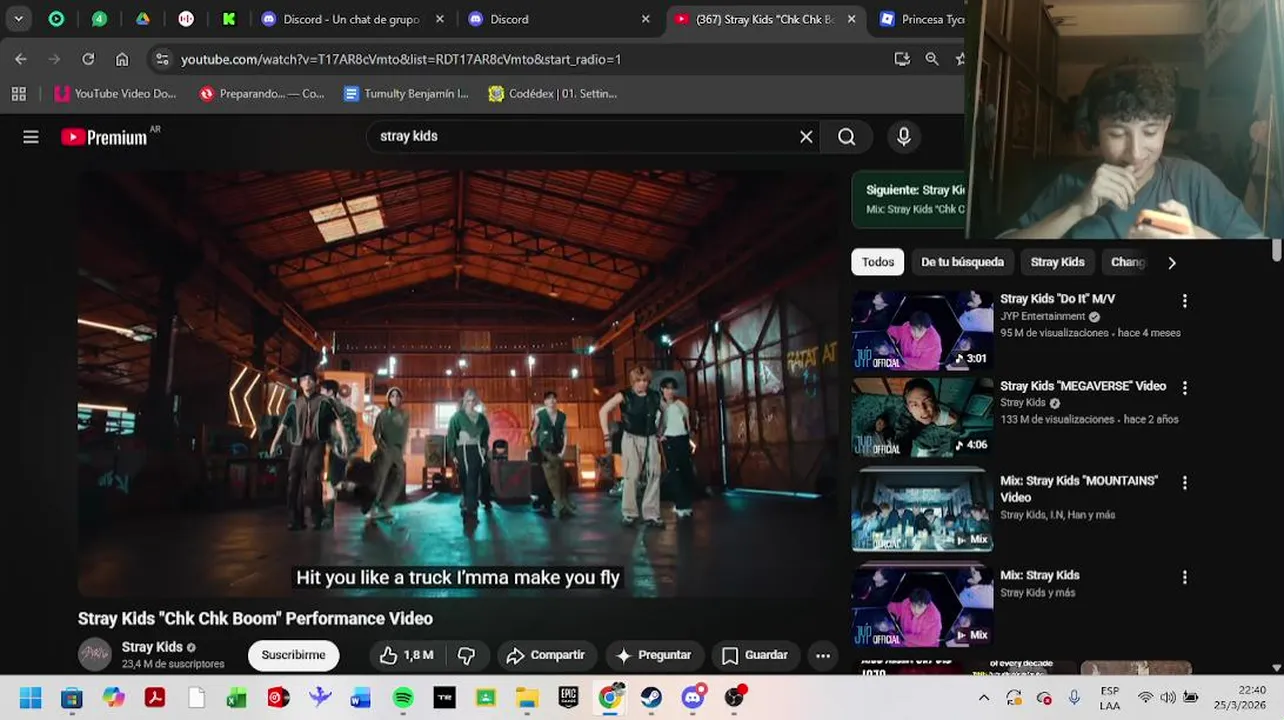This screenshot has width=1284, height=720.
Task: View site information icon in address bar
Action: 162,59
